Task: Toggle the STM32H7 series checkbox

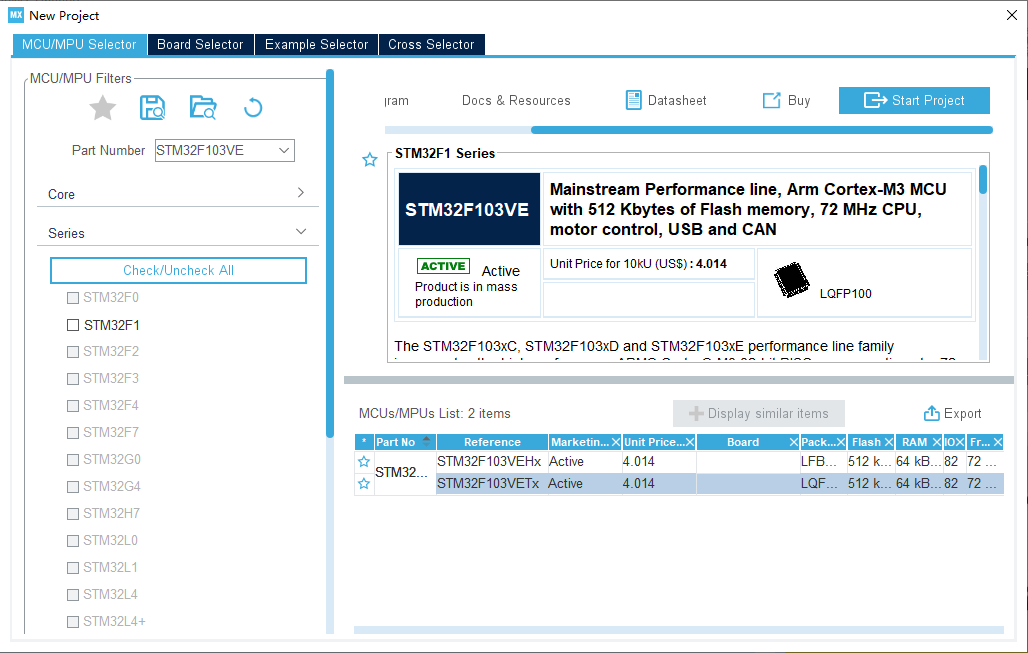Action: pos(73,513)
